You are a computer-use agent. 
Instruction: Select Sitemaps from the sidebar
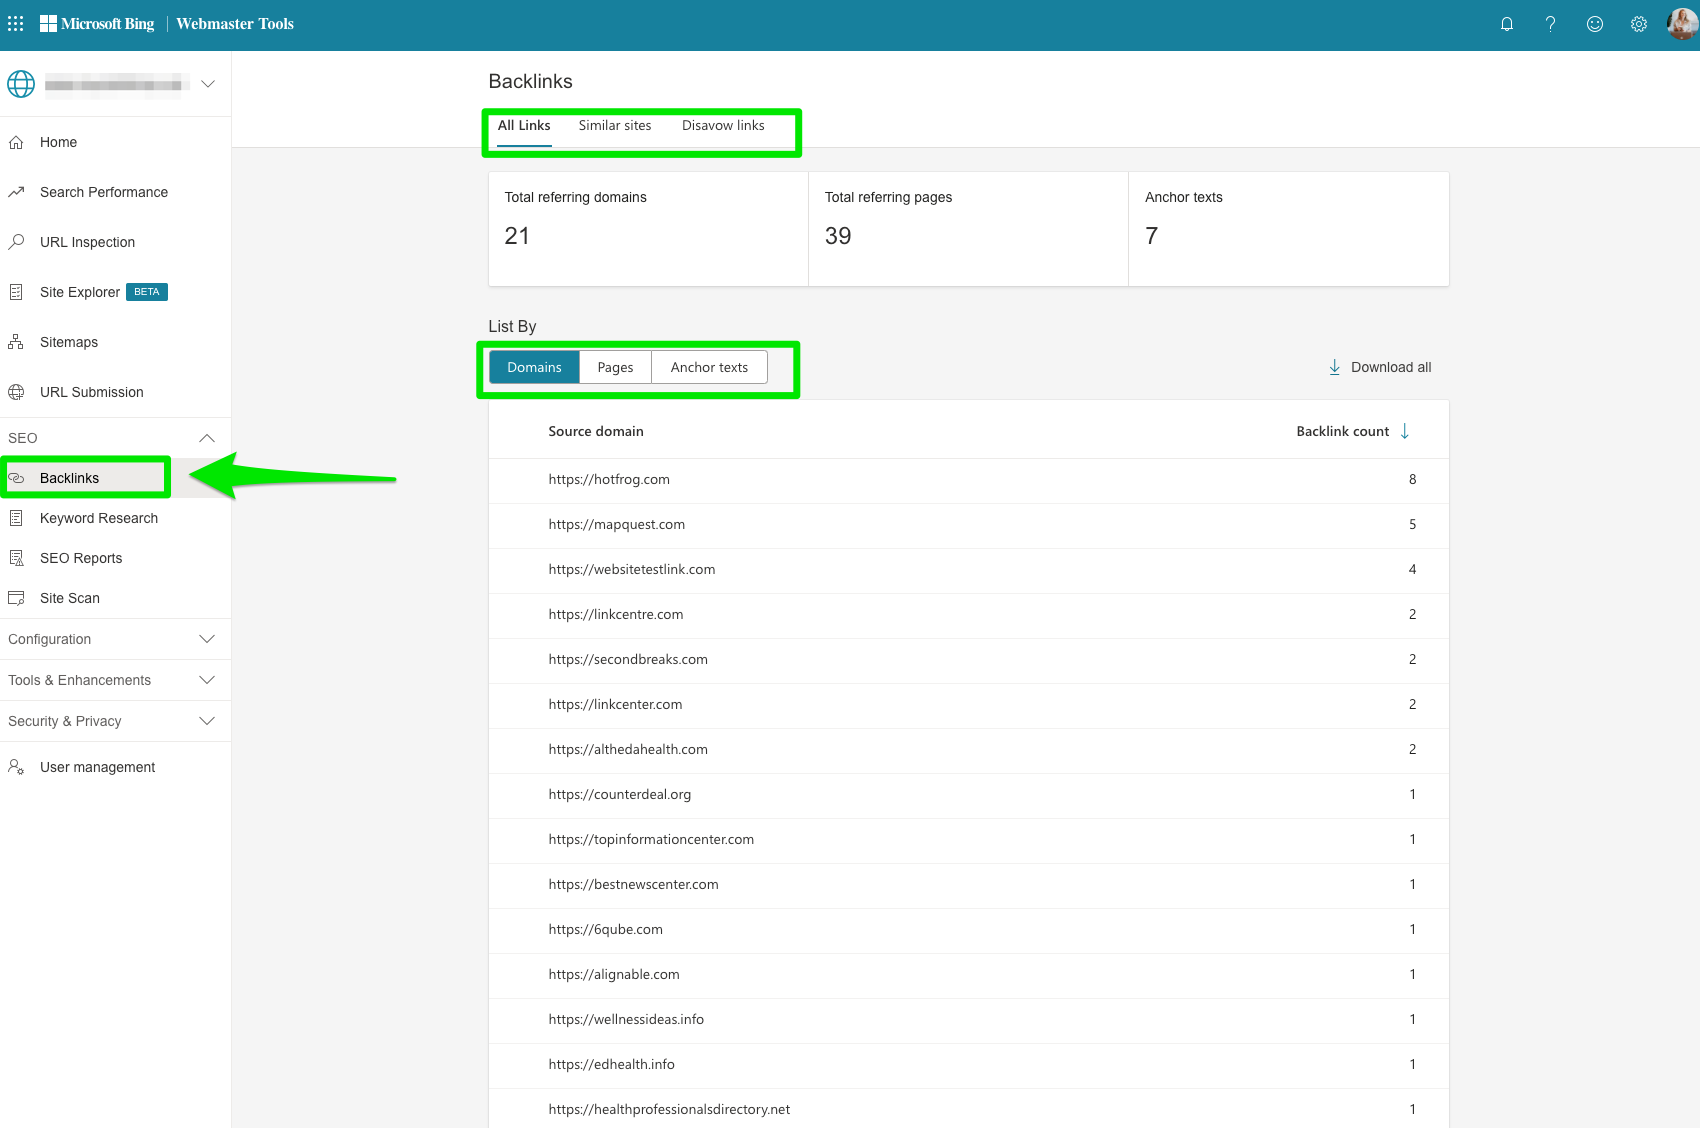click(68, 342)
